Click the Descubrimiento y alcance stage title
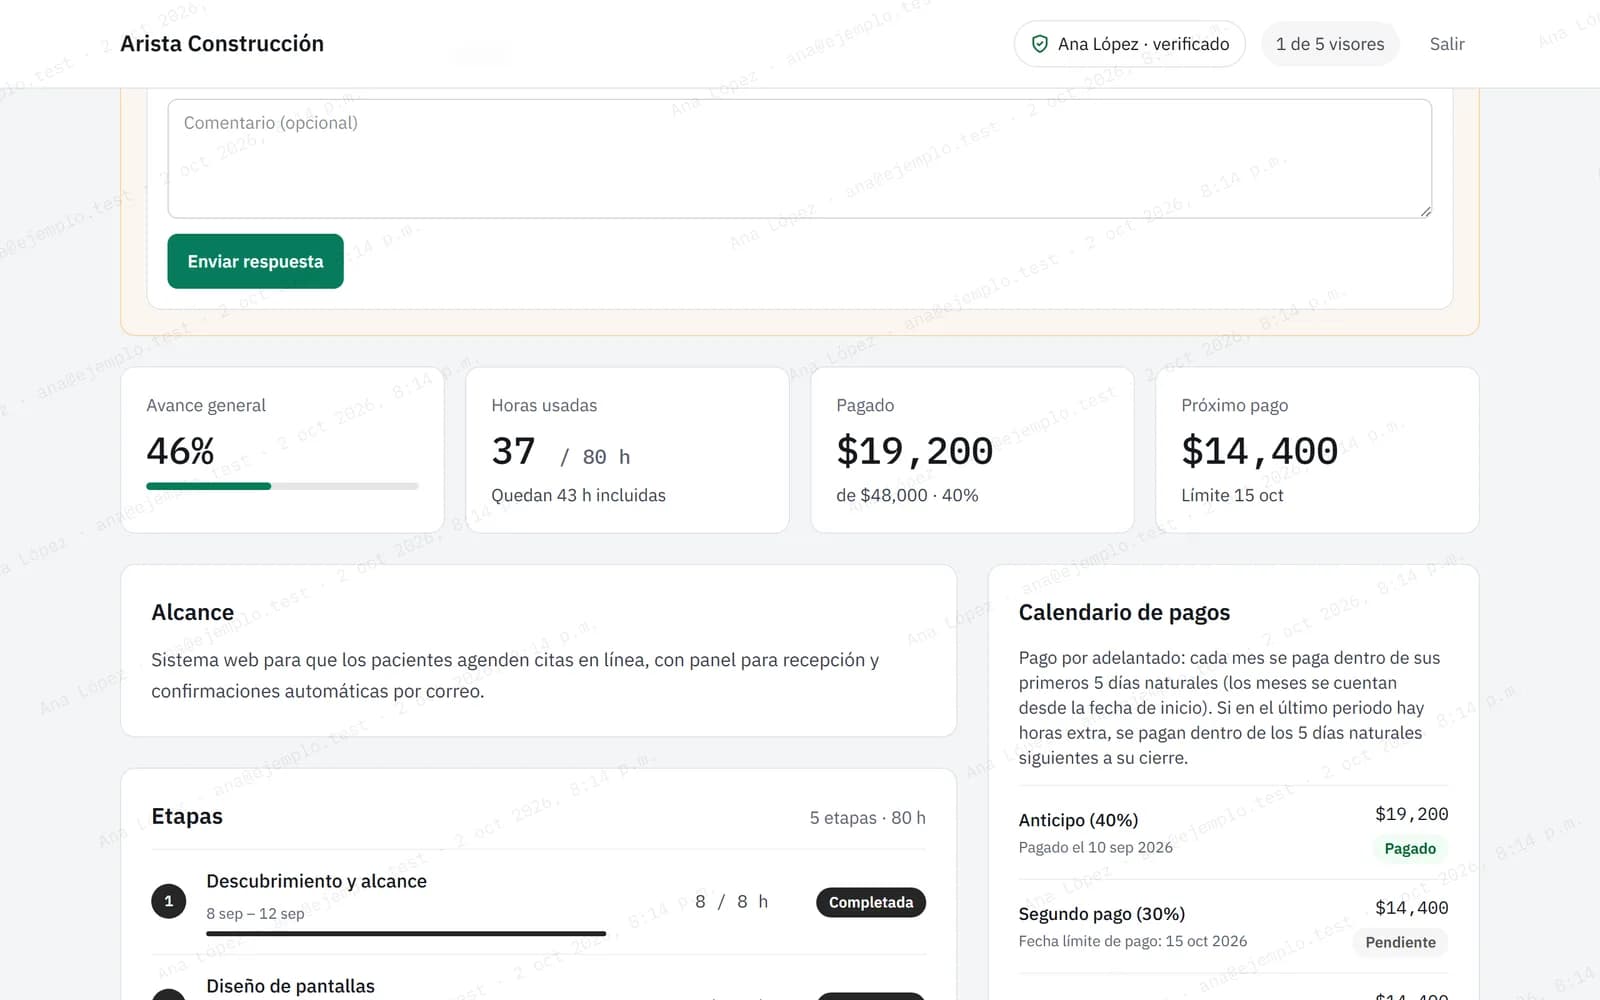 click(x=316, y=881)
